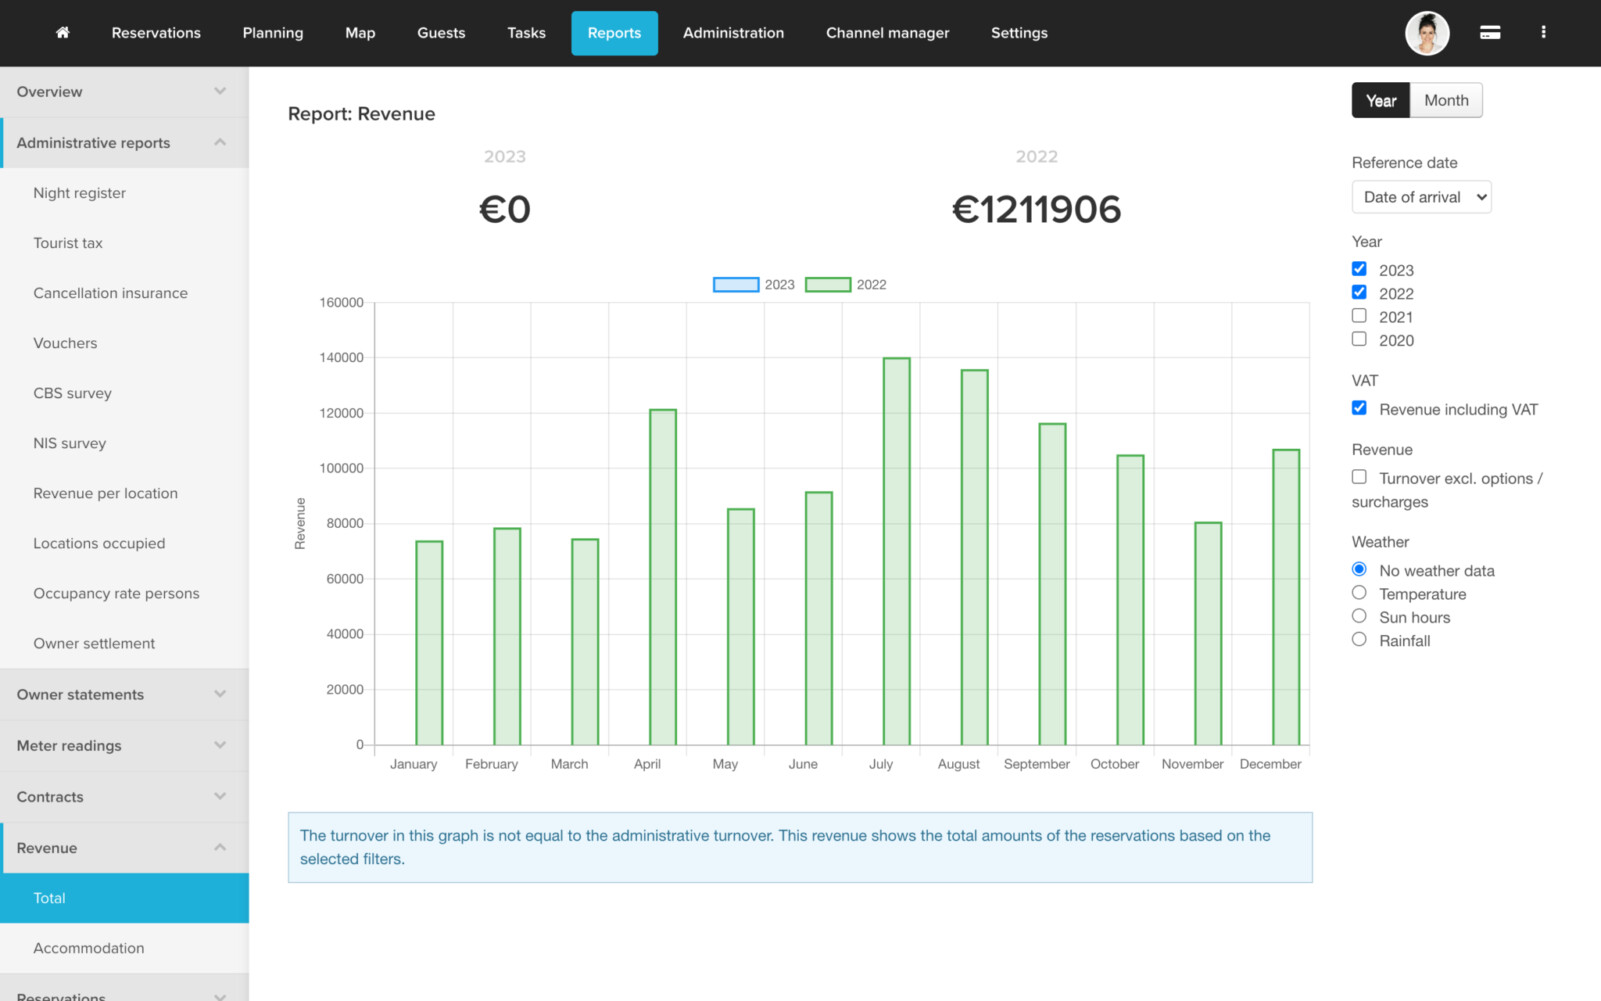Image resolution: width=1601 pixels, height=1001 pixels.
Task: Click the card icon in top bar
Action: (1489, 33)
